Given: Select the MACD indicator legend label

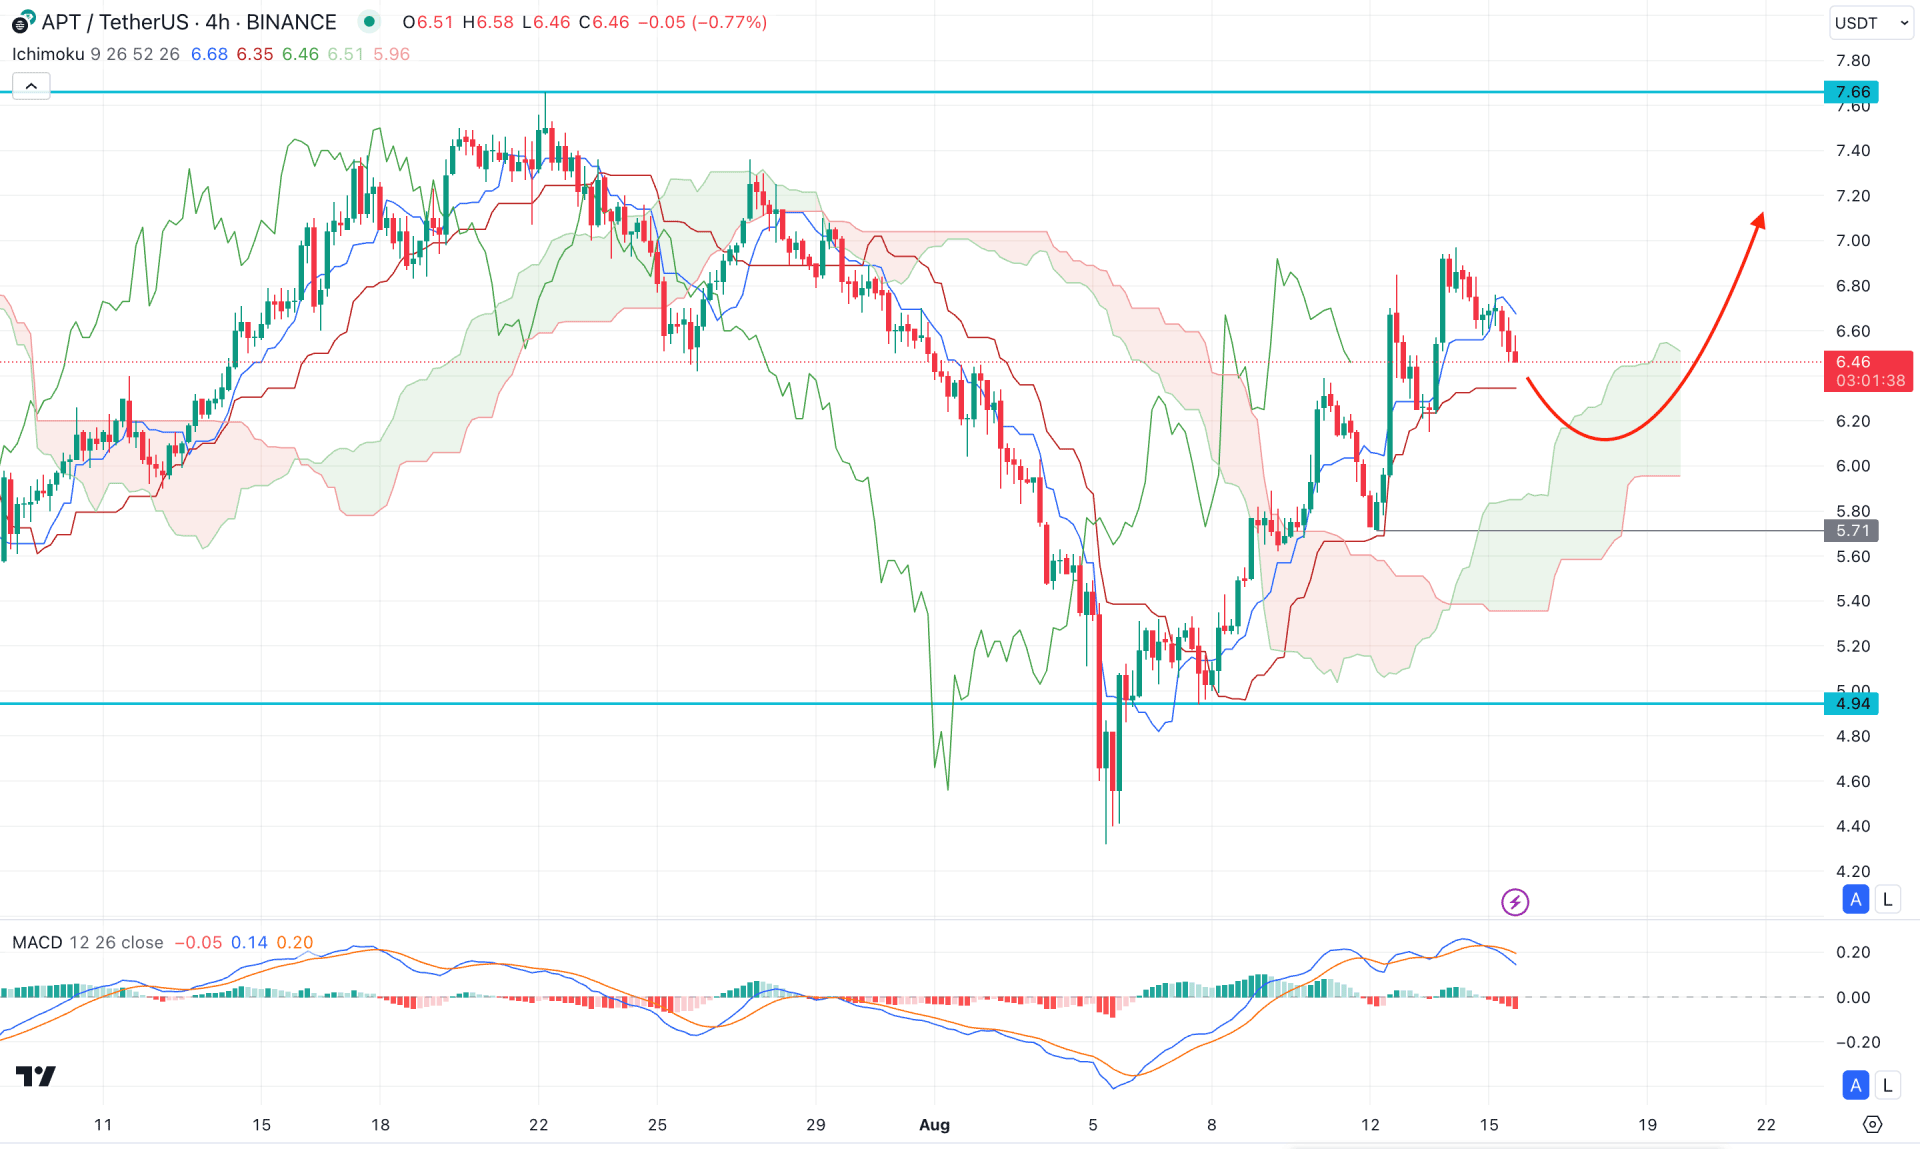Looking at the screenshot, I should click(x=37, y=942).
